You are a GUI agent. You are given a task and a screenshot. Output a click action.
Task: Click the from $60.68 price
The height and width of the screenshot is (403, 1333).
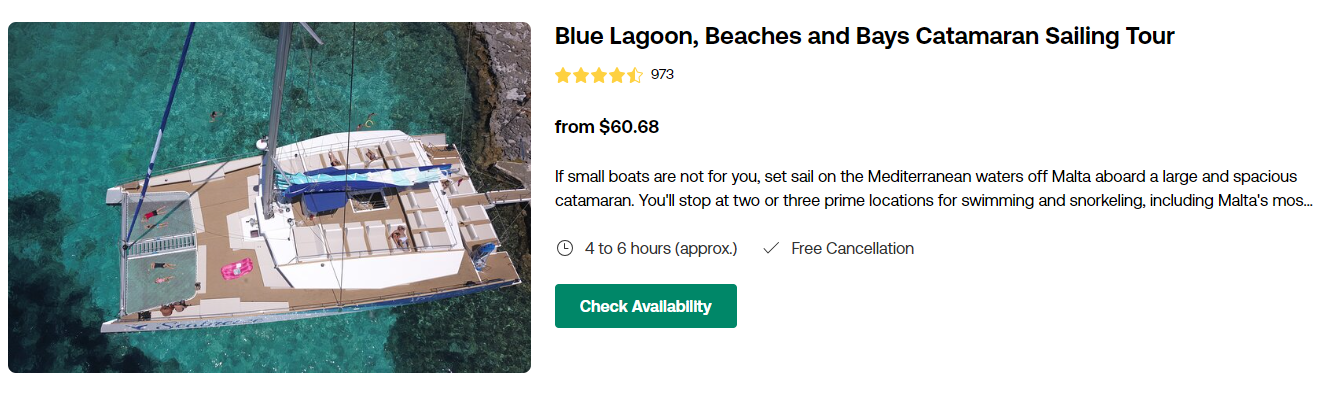[606, 127]
